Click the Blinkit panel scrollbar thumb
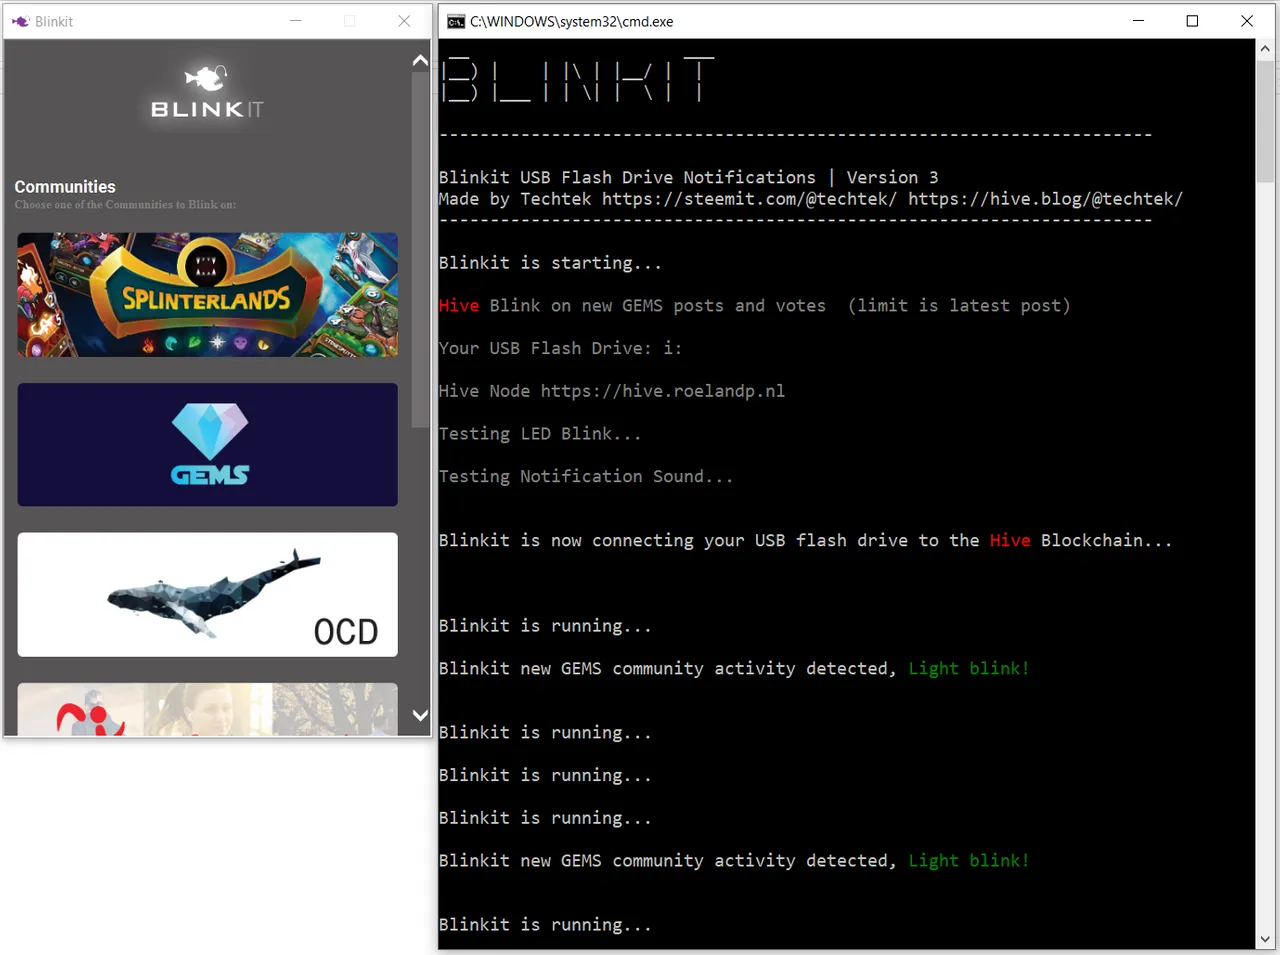The image size is (1280, 955). tap(420, 250)
